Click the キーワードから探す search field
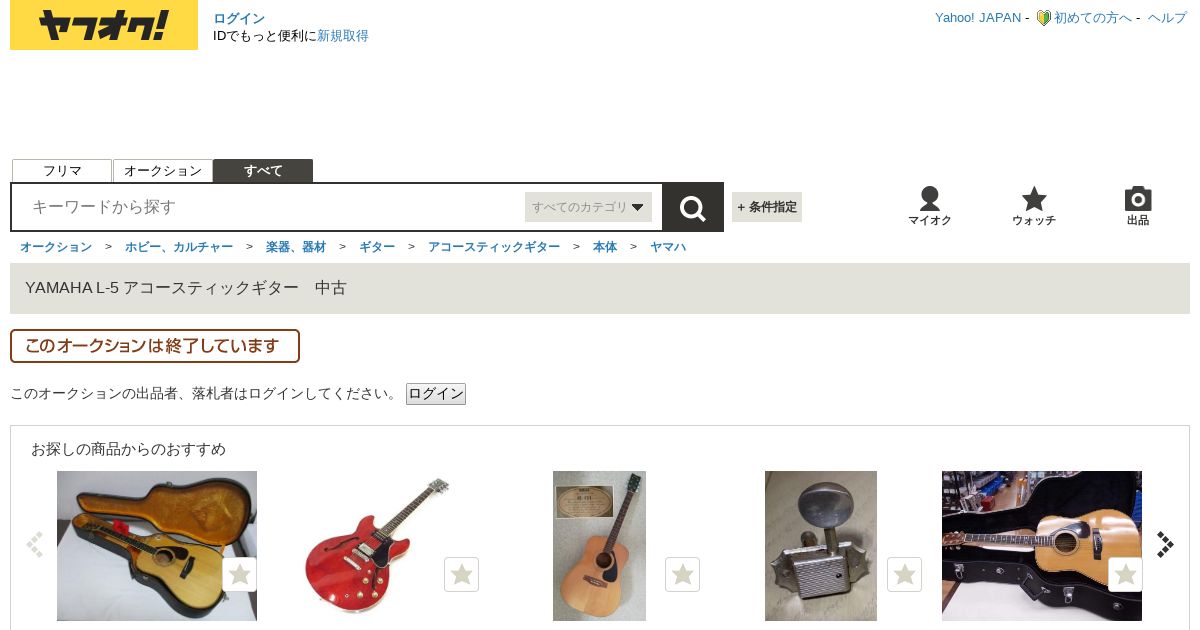The width and height of the screenshot is (1200, 630). (268, 207)
